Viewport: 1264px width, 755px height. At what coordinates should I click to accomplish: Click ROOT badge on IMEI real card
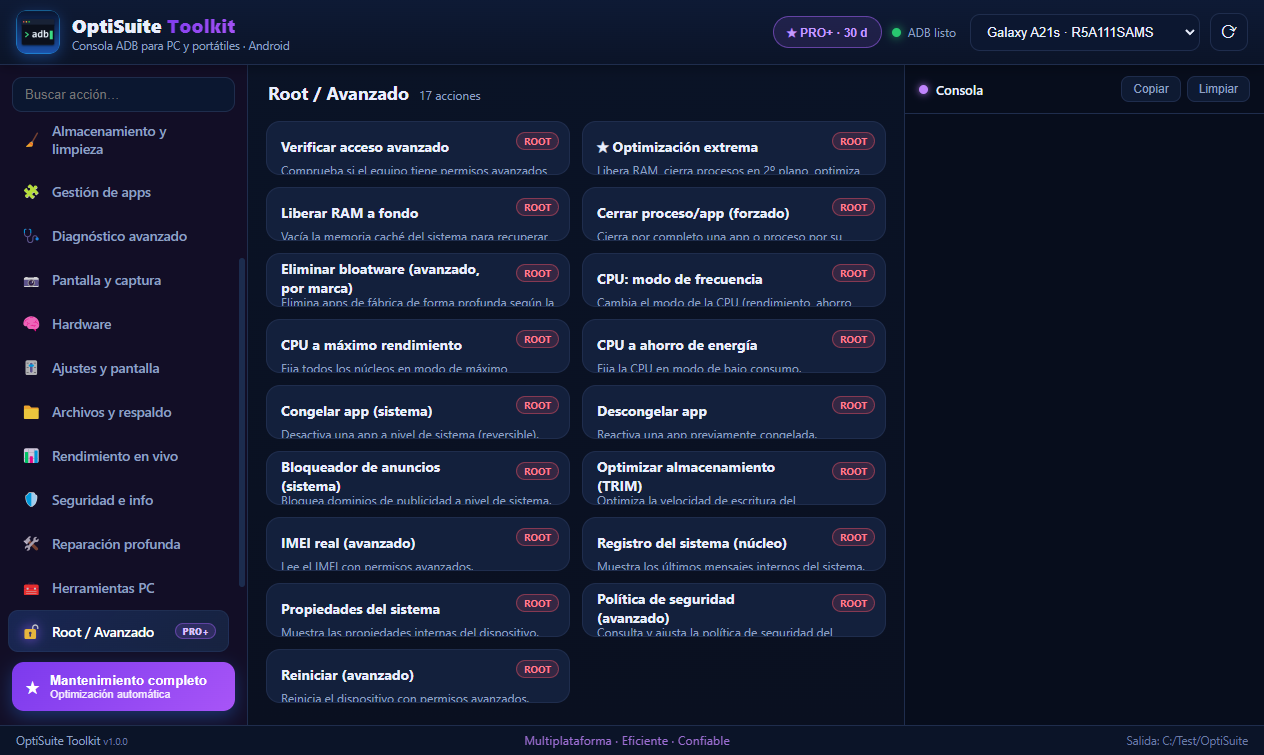[538, 537]
